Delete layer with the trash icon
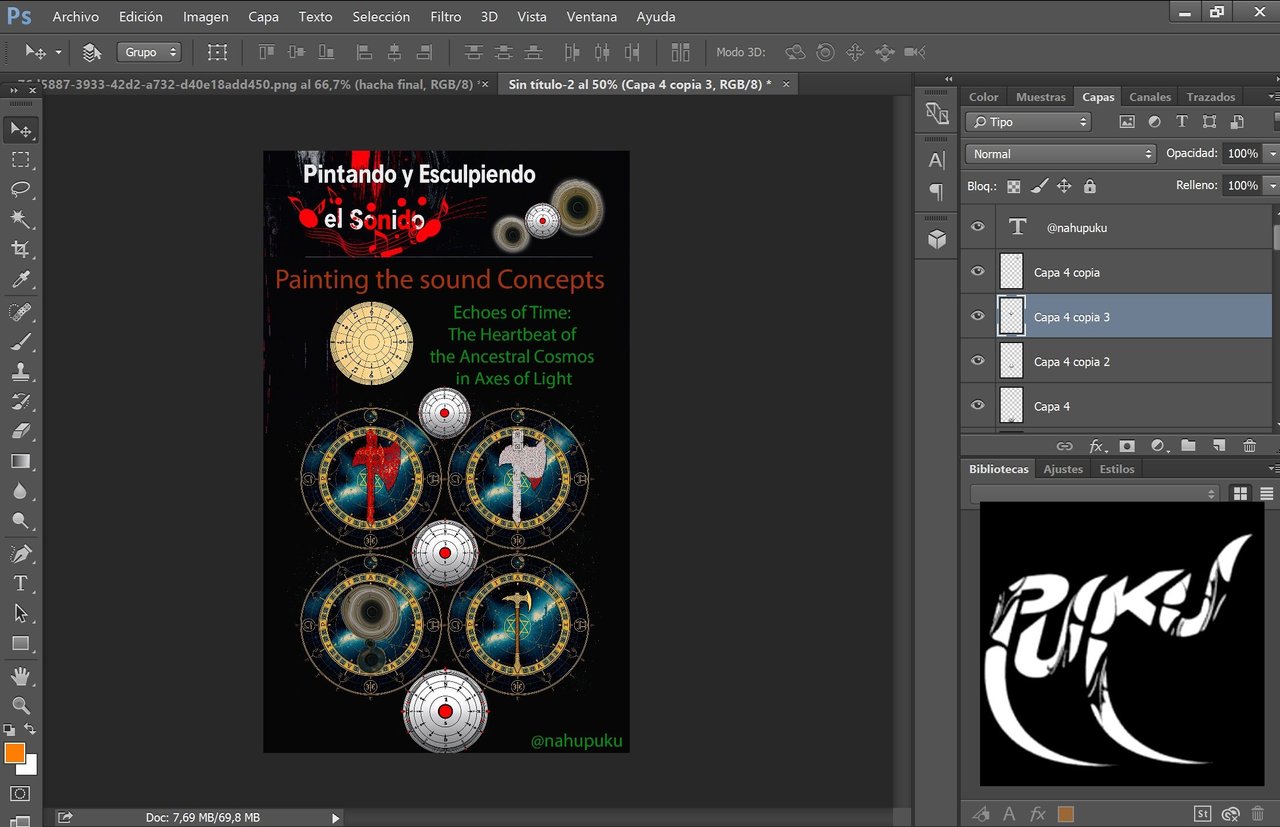 [1249, 446]
